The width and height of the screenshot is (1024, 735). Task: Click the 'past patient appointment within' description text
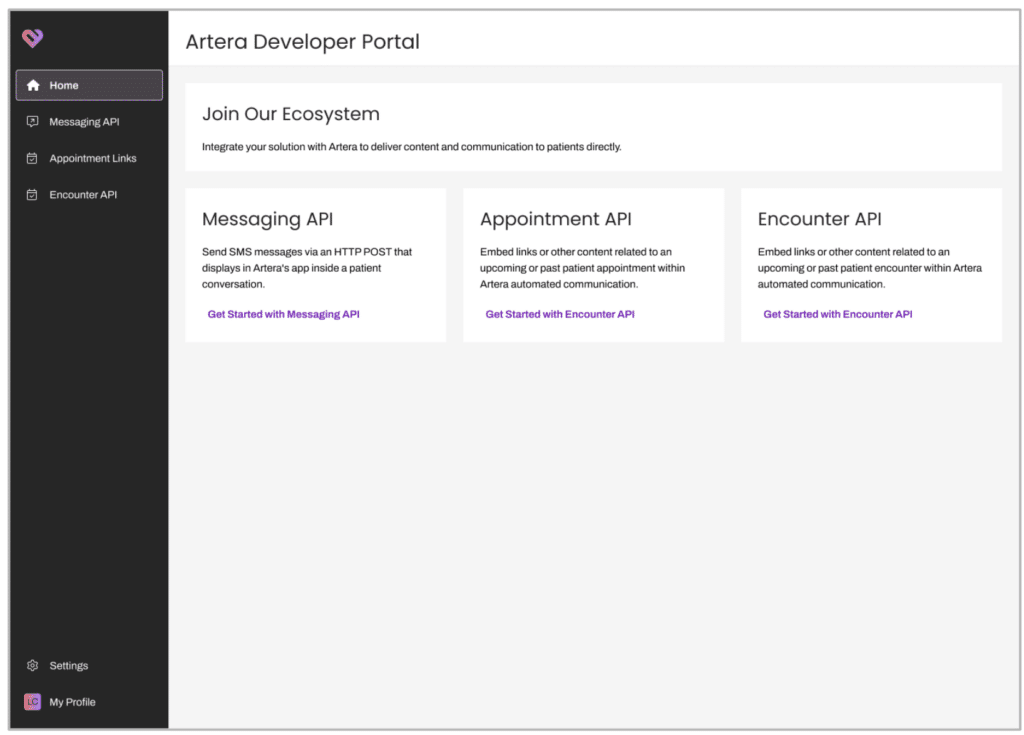tap(583, 268)
